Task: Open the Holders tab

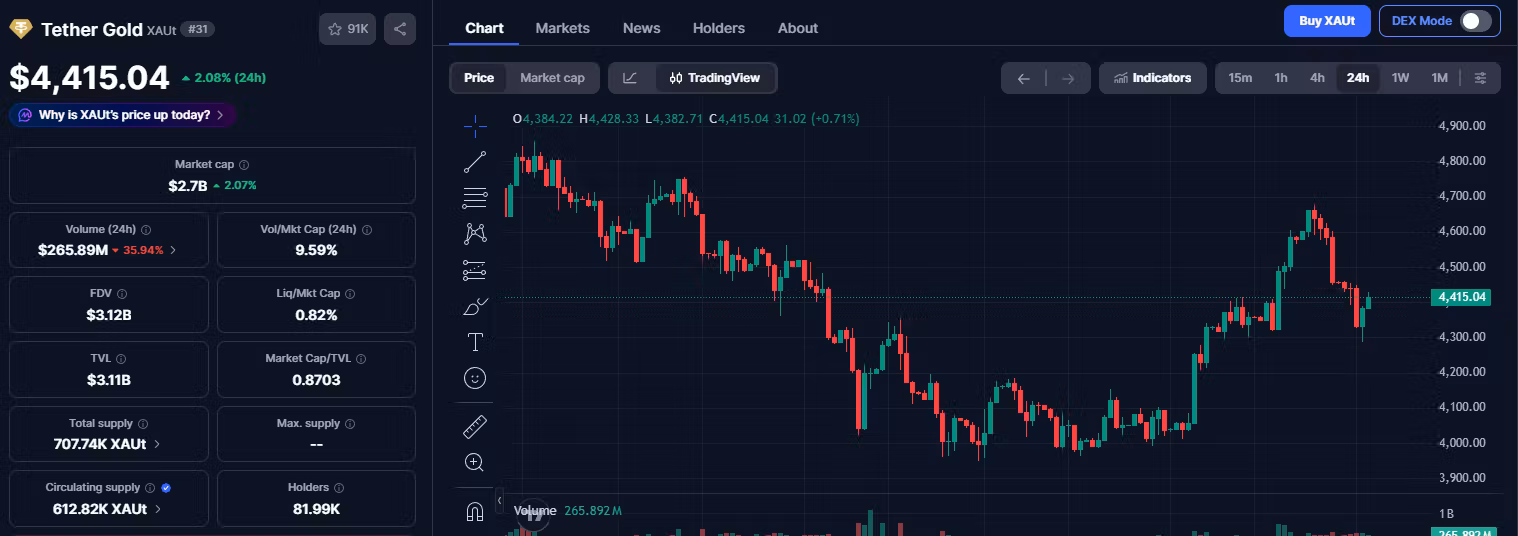Action: click(x=718, y=28)
